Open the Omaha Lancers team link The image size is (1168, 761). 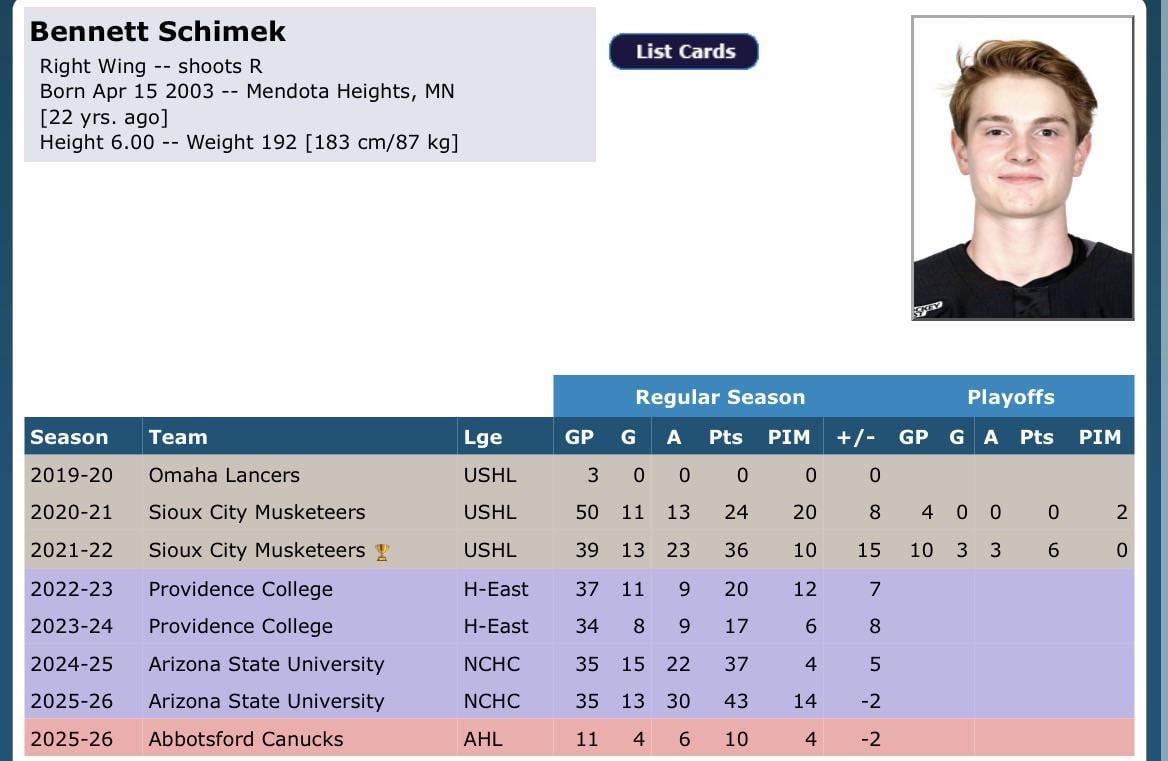point(224,475)
